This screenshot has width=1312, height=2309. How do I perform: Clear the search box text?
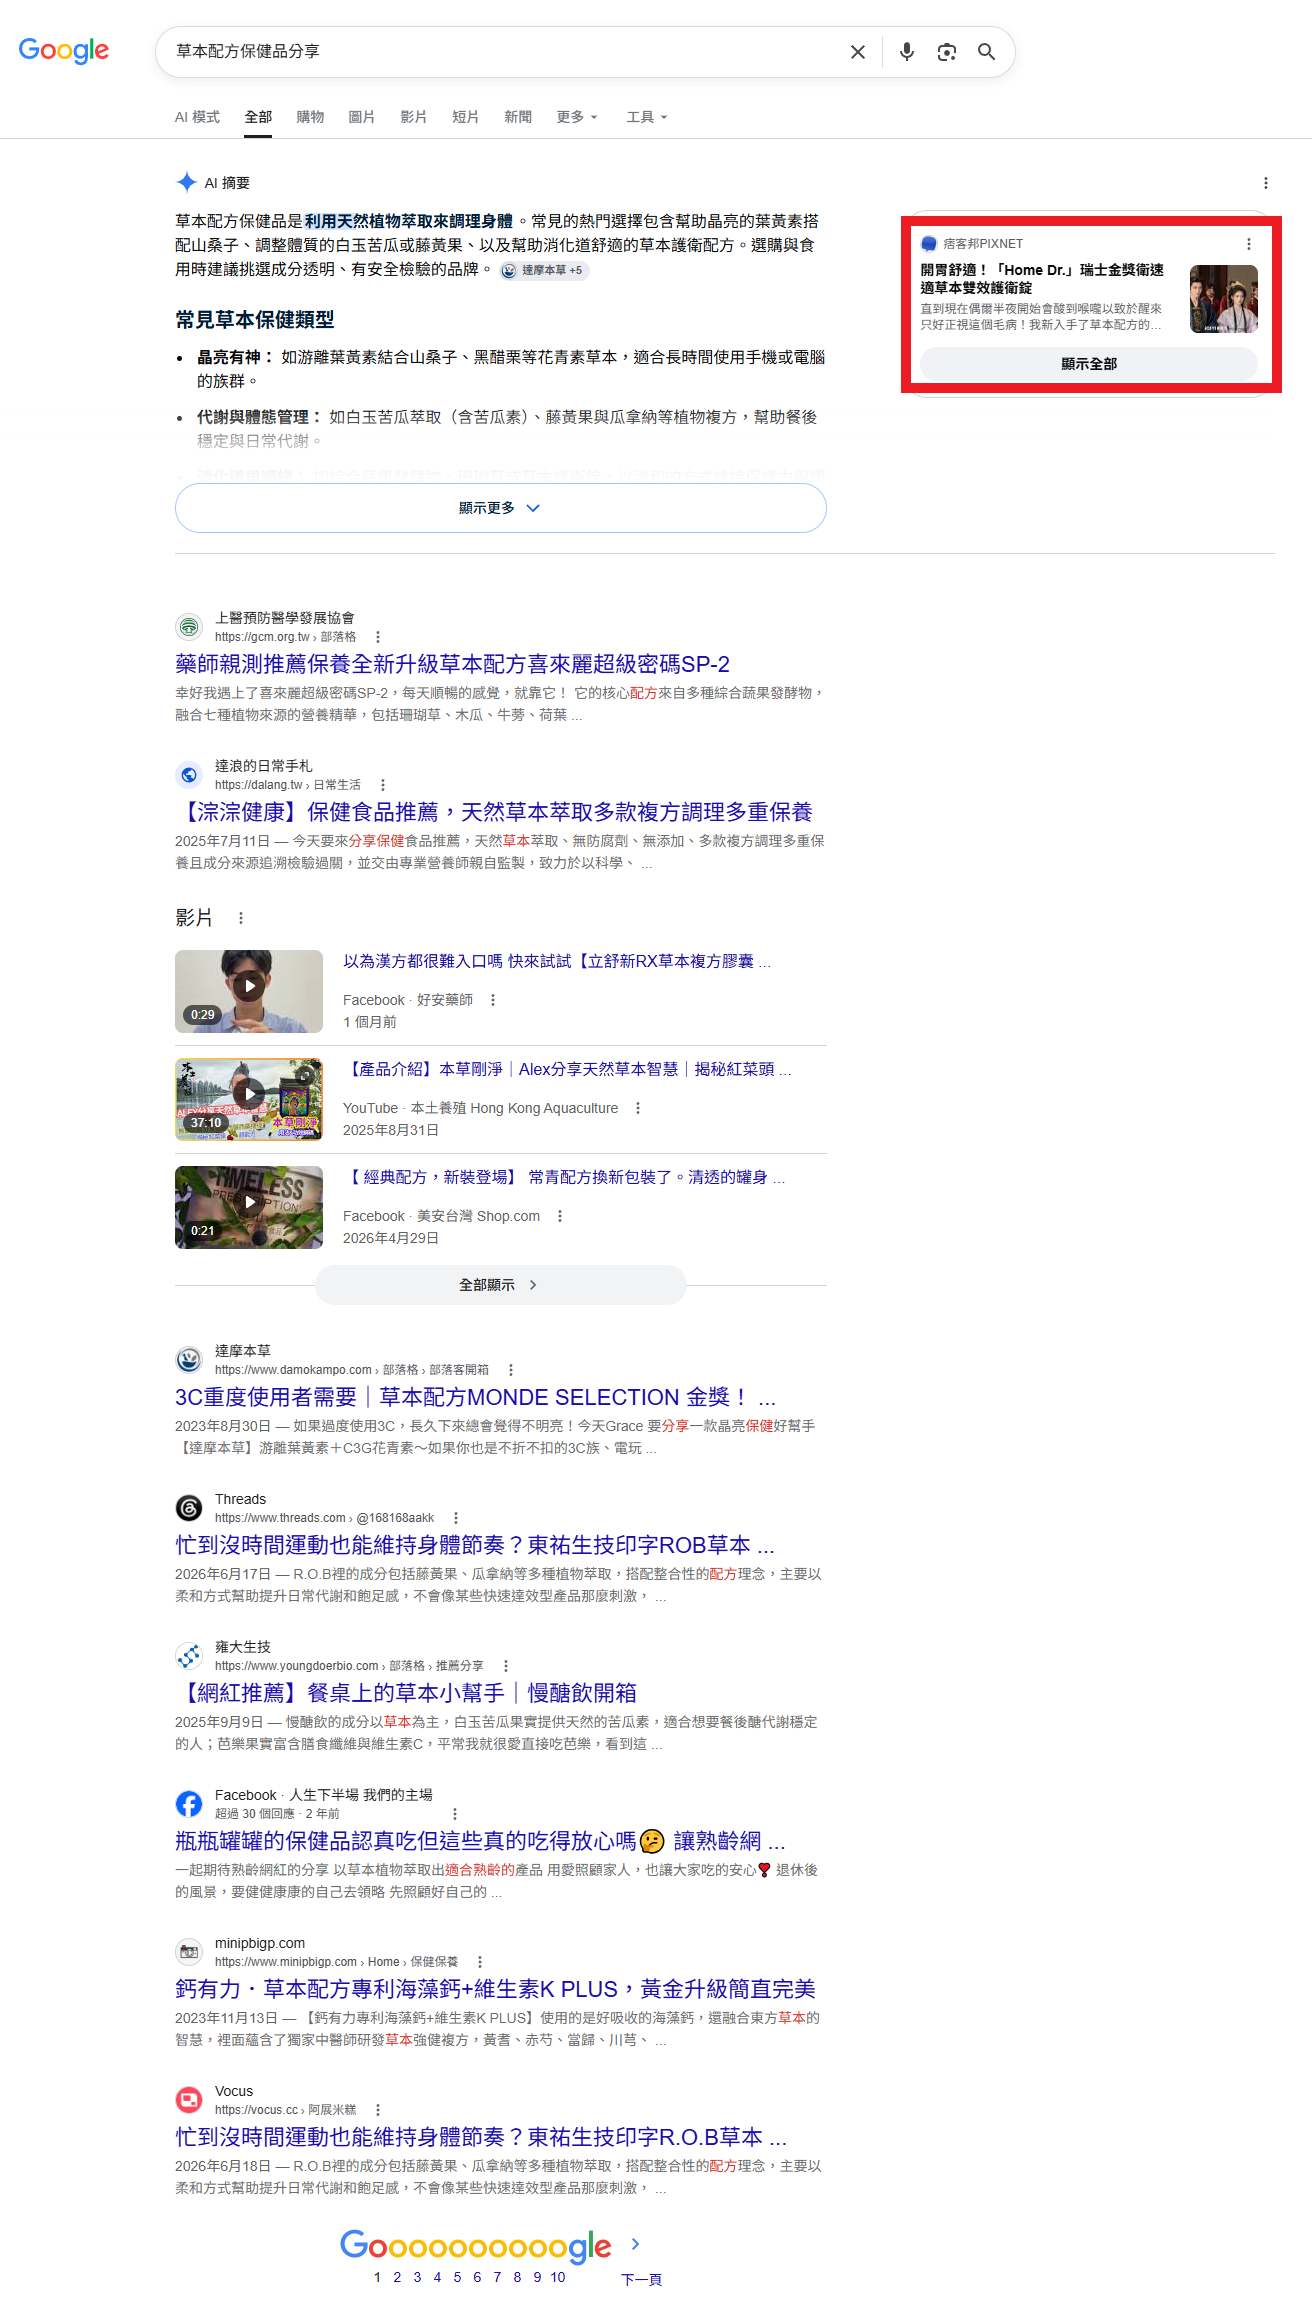coord(858,52)
